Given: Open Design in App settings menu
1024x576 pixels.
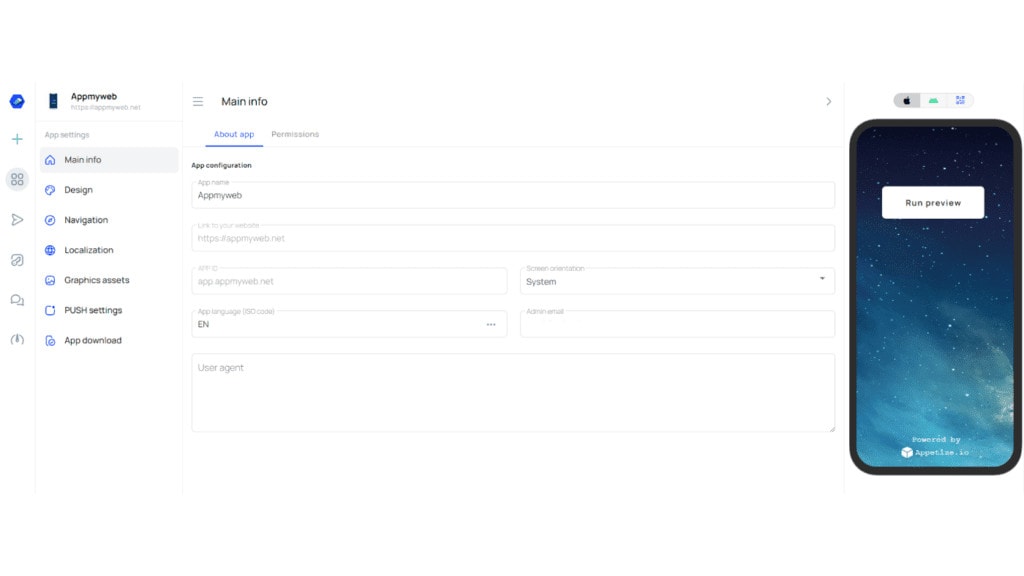Looking at the screenshot, I should pos(78,190).
